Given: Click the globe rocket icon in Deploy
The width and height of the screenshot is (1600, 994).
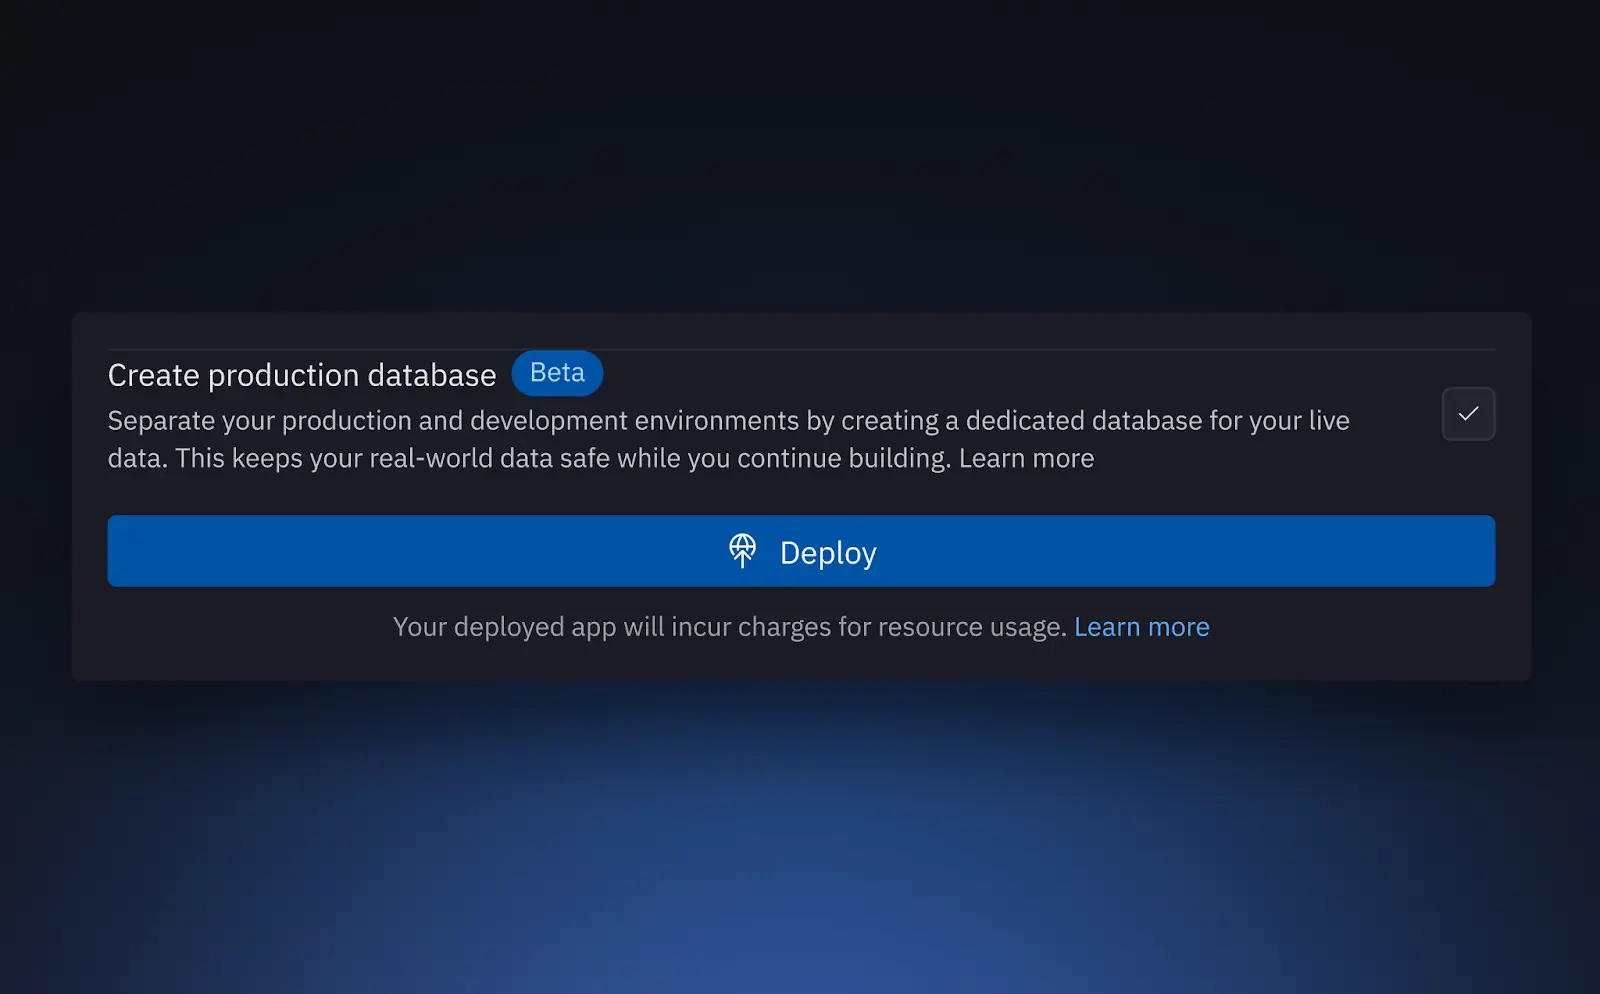Looking at the screenshot, I should (742, 551).
